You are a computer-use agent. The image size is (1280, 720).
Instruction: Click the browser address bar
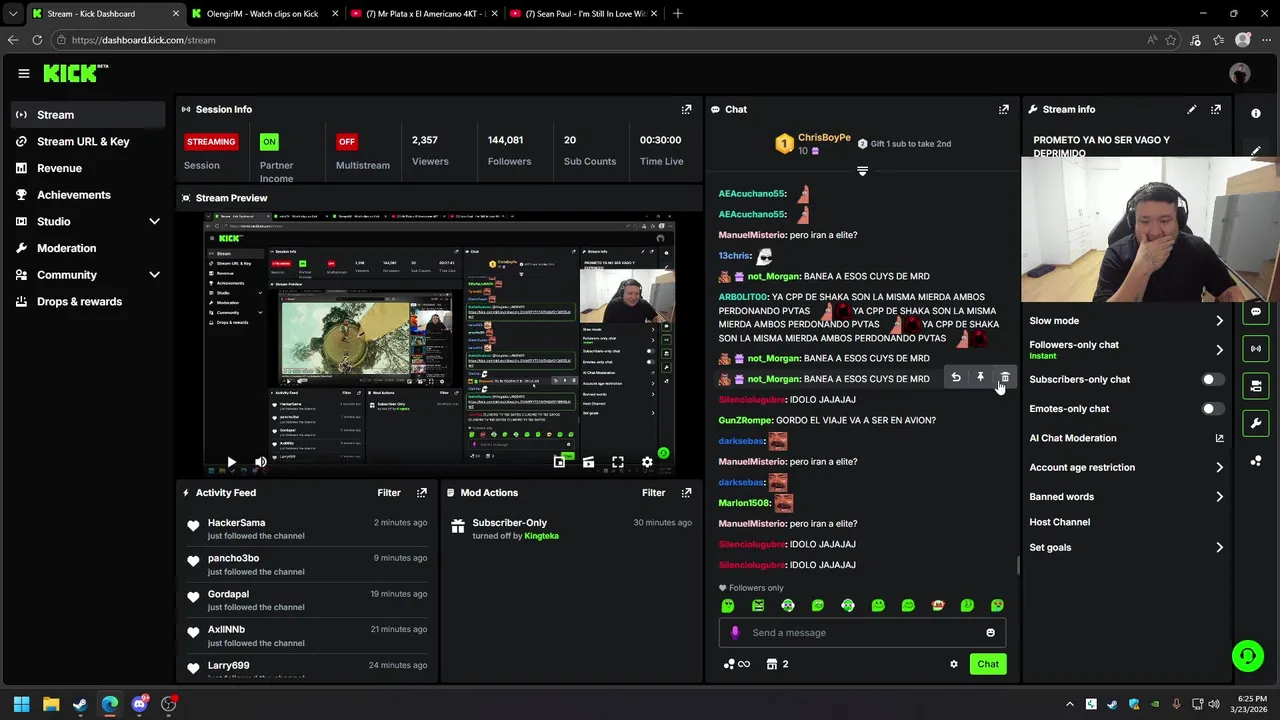tap(600, 40)
